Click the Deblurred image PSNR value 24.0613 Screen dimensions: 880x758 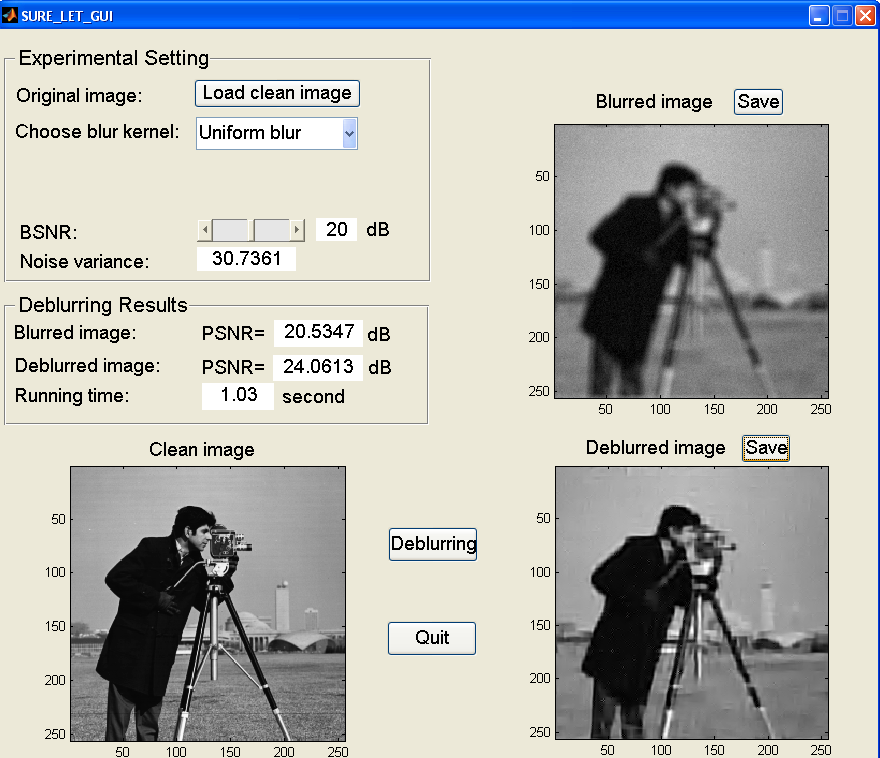pos(318,367)
